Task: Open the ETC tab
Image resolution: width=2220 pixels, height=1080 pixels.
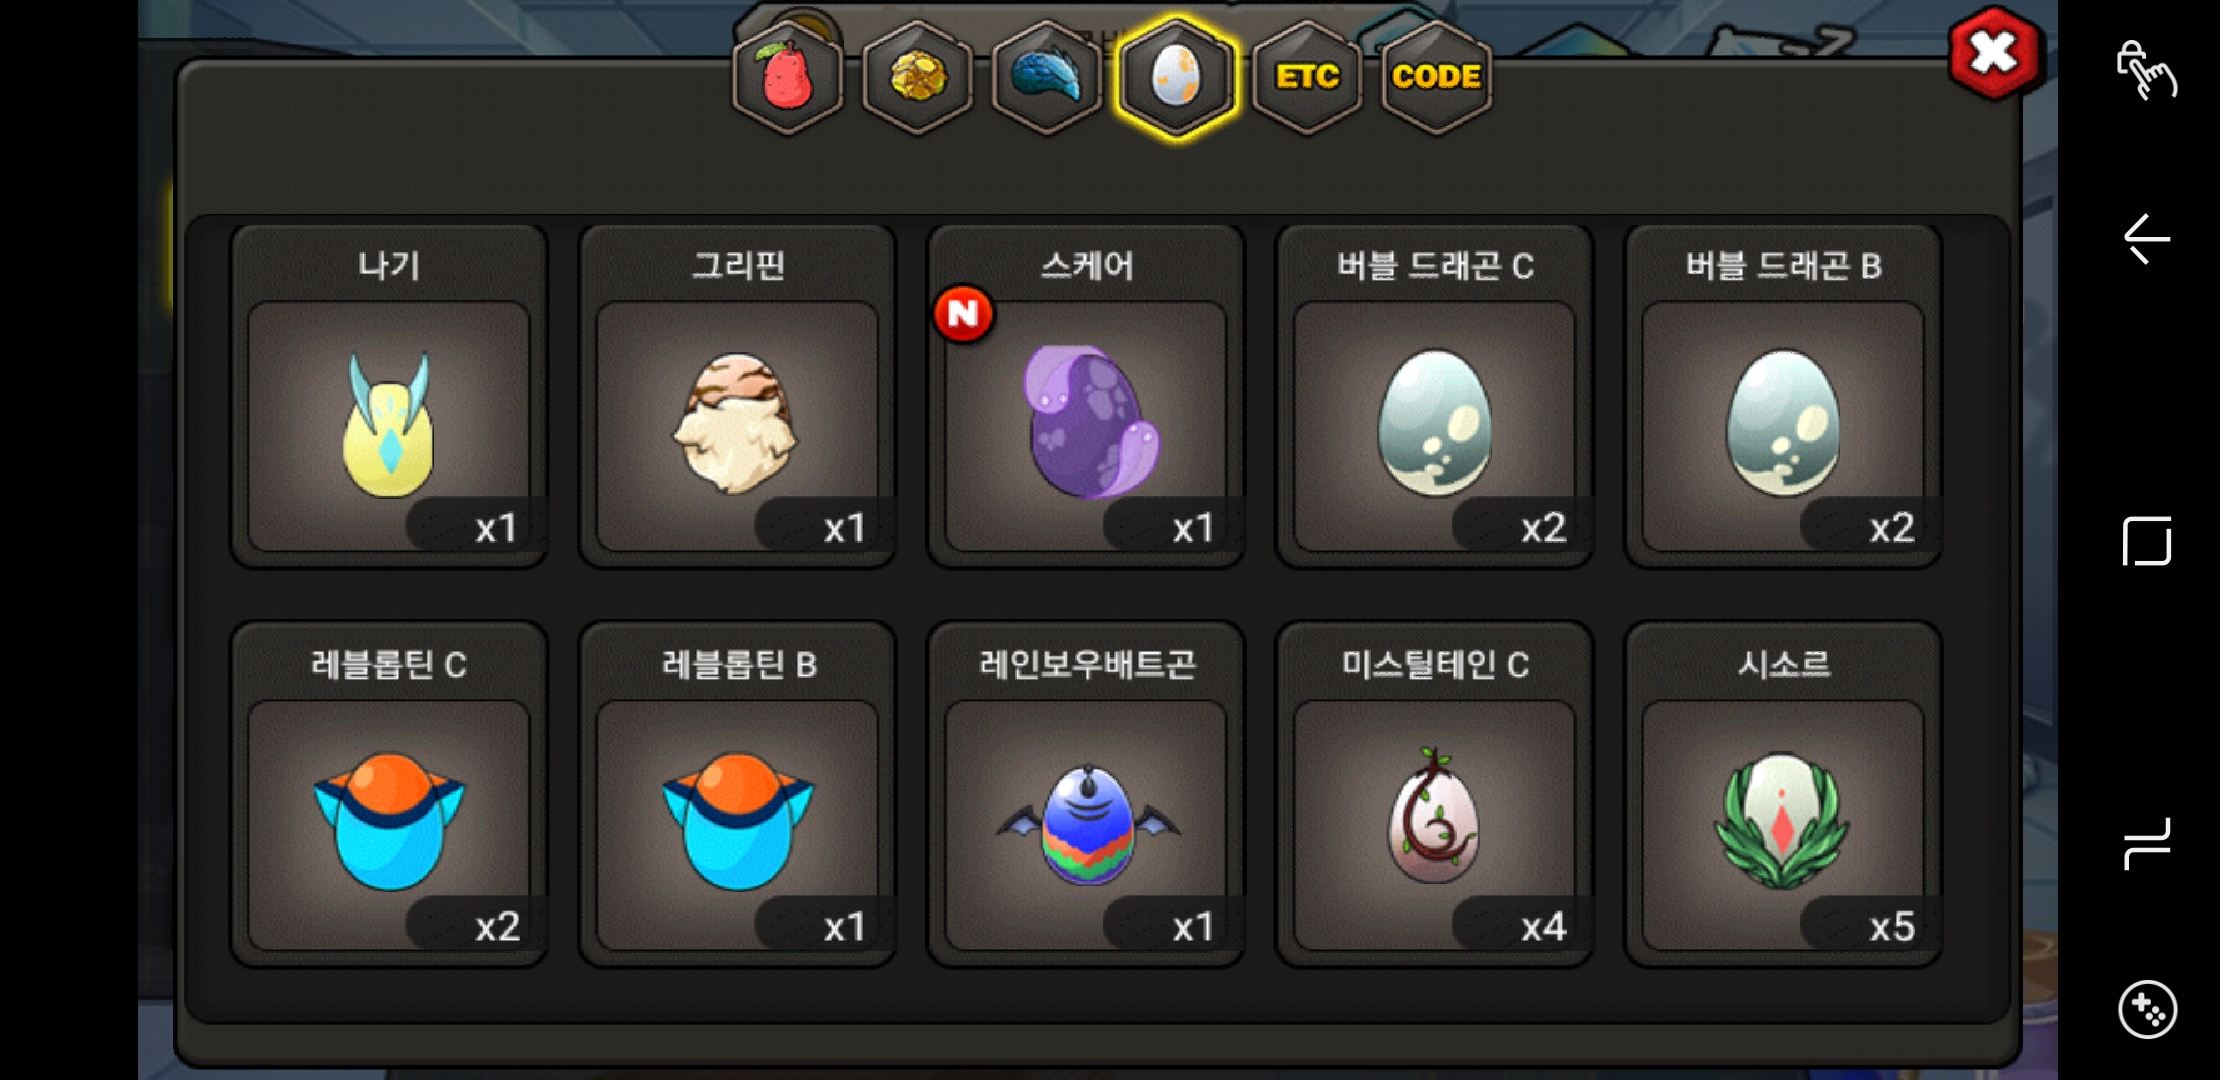Action: pos(1307,77)
